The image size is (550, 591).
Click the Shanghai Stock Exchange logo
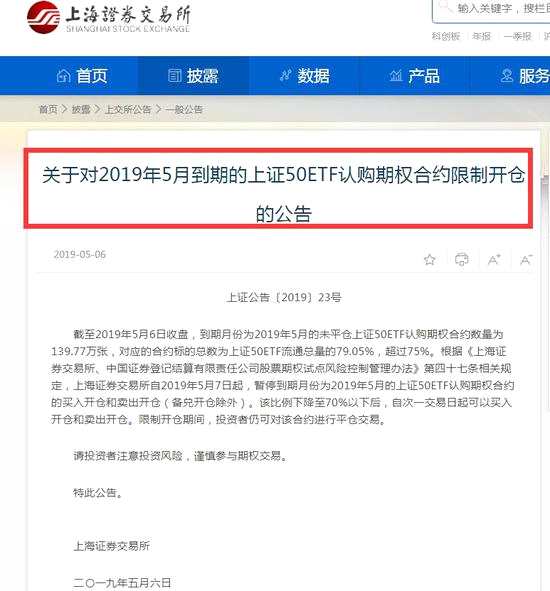click(x=109, y=18)
